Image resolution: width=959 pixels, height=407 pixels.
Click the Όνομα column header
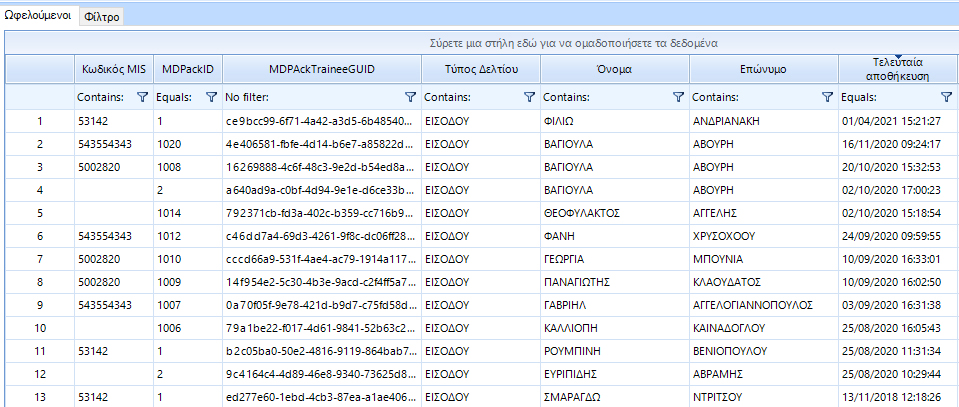(614, 69)
